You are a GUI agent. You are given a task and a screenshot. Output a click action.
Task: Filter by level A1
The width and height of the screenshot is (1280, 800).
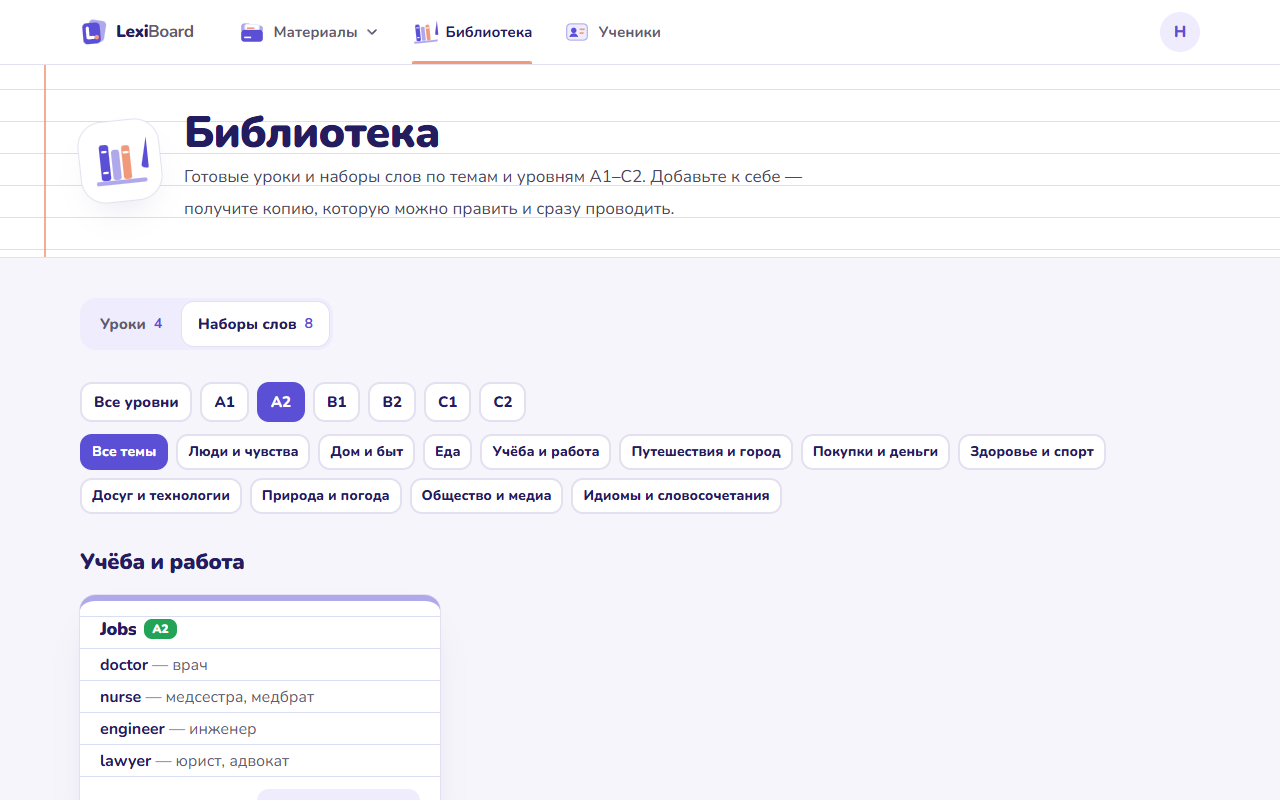pyautogui.click(x=224, y=402)
